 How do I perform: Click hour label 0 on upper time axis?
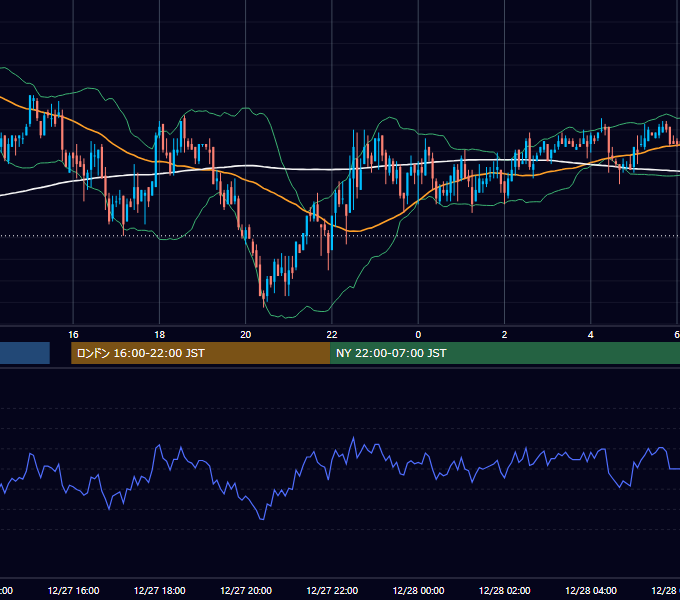pos(418,334)
